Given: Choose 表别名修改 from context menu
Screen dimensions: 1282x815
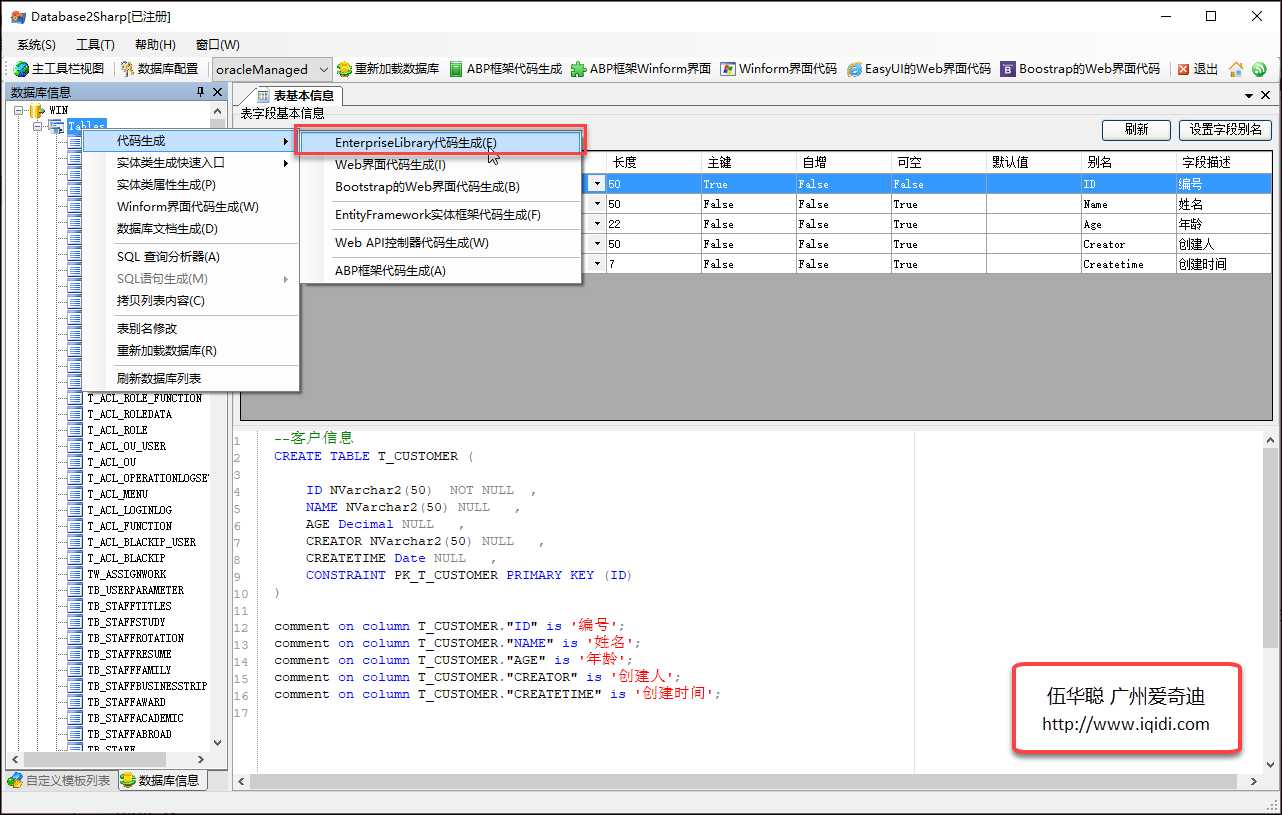Looking at the screenshot, I should click(191, 329).
